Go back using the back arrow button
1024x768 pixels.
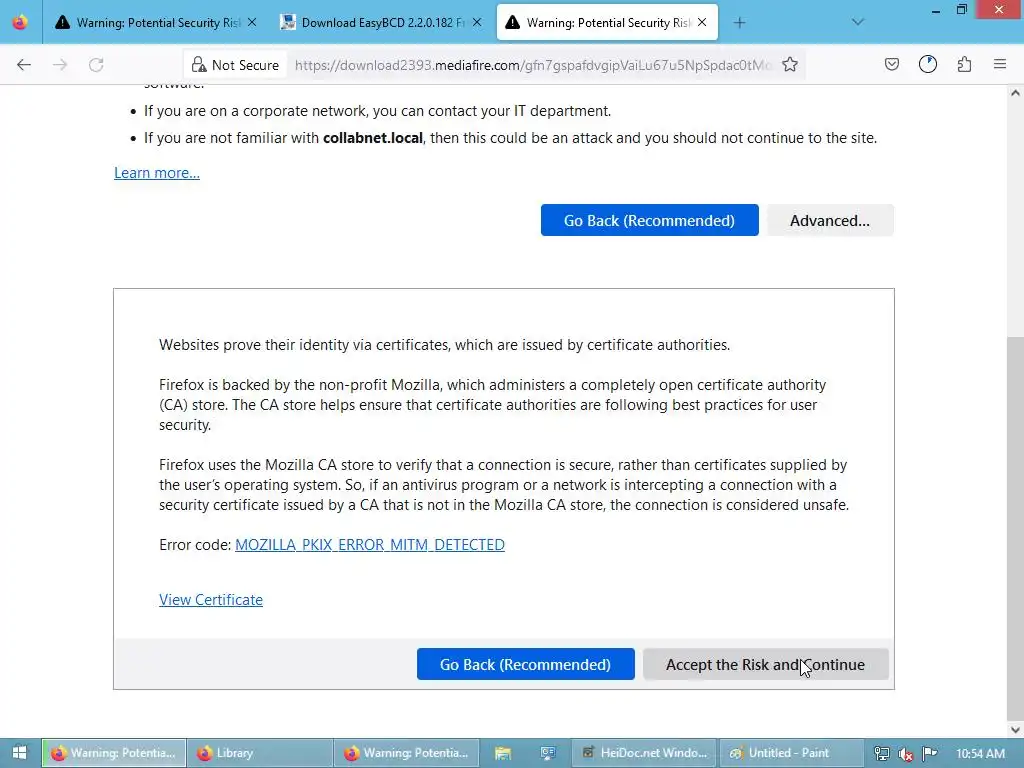coord(24,65)
